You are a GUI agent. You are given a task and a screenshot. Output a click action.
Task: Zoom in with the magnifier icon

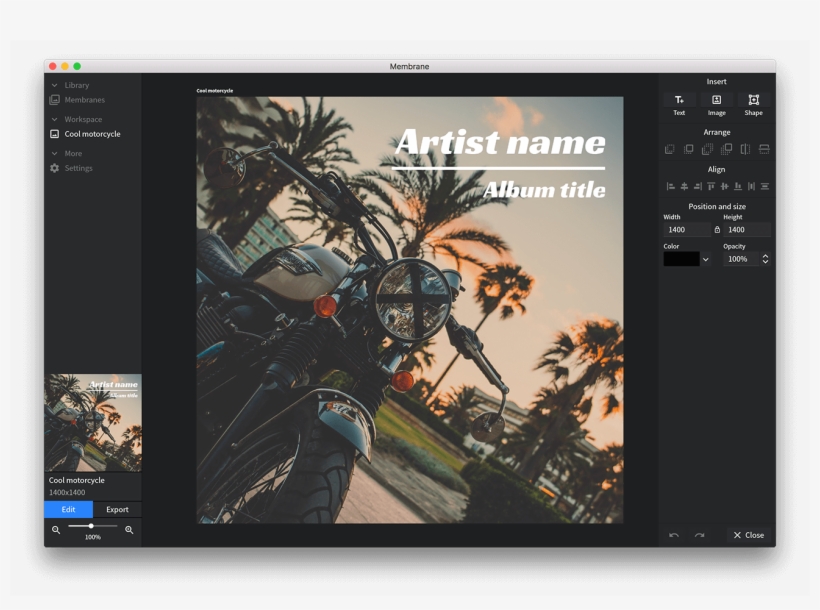point(129,530)
